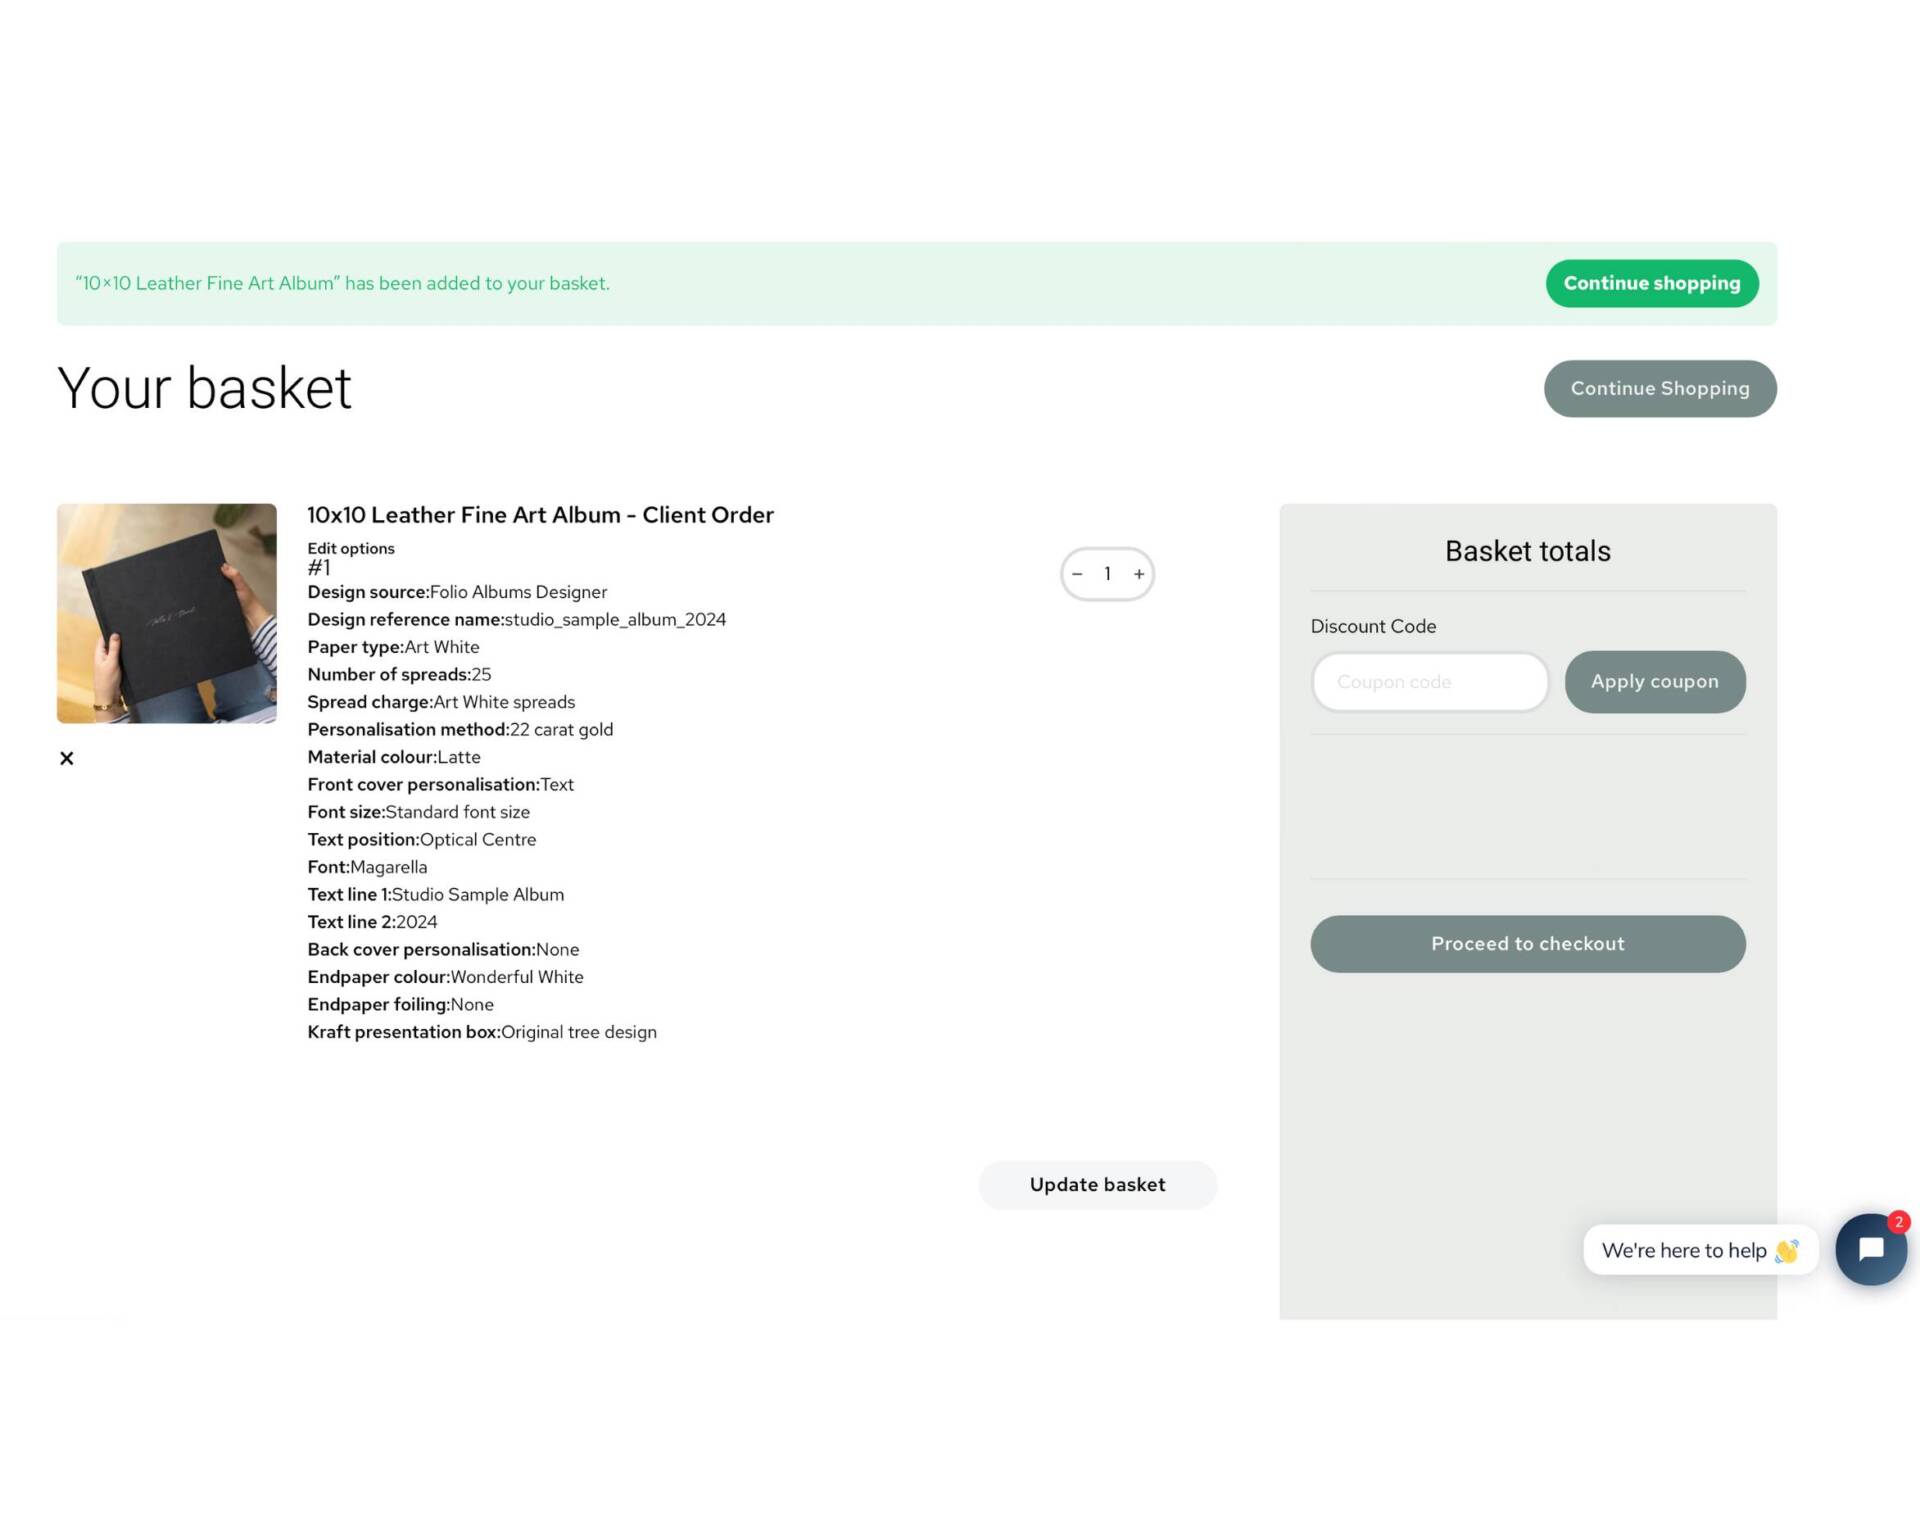Click Apply coupon button
Viewport: 1920px width, 1536px height.
1655,682
